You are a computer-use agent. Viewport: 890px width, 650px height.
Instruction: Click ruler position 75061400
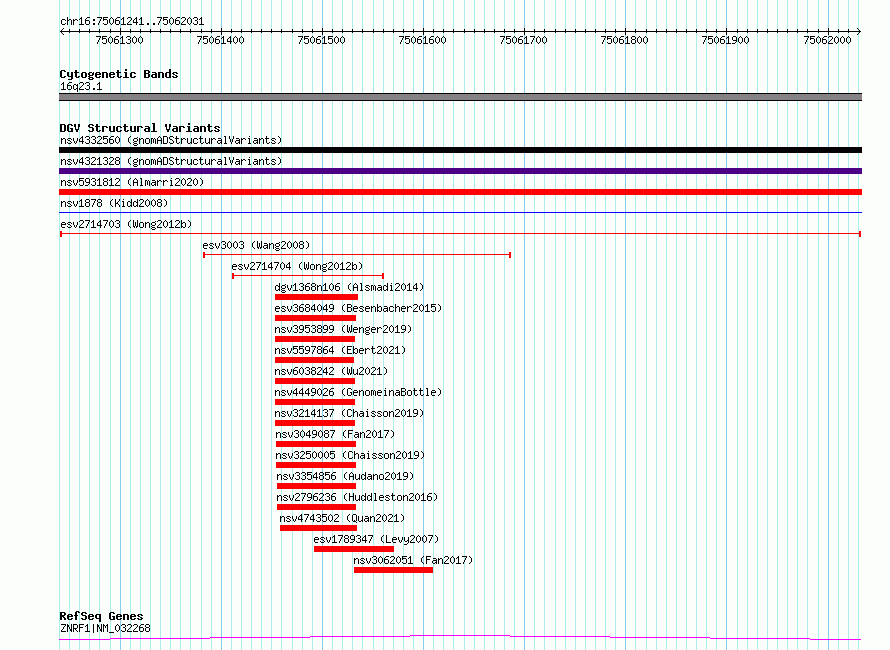pos(221,40)
